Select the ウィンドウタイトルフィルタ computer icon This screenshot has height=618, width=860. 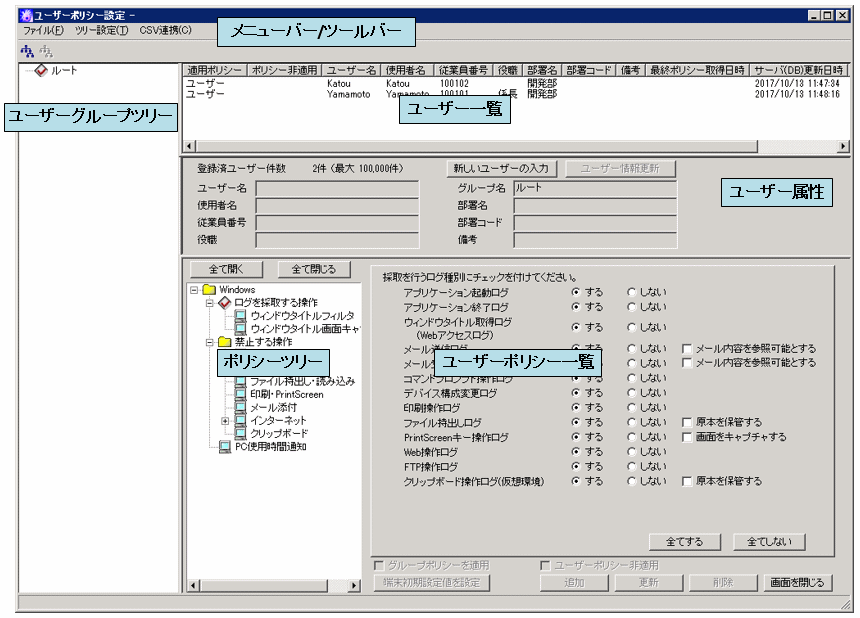point(240,316)
